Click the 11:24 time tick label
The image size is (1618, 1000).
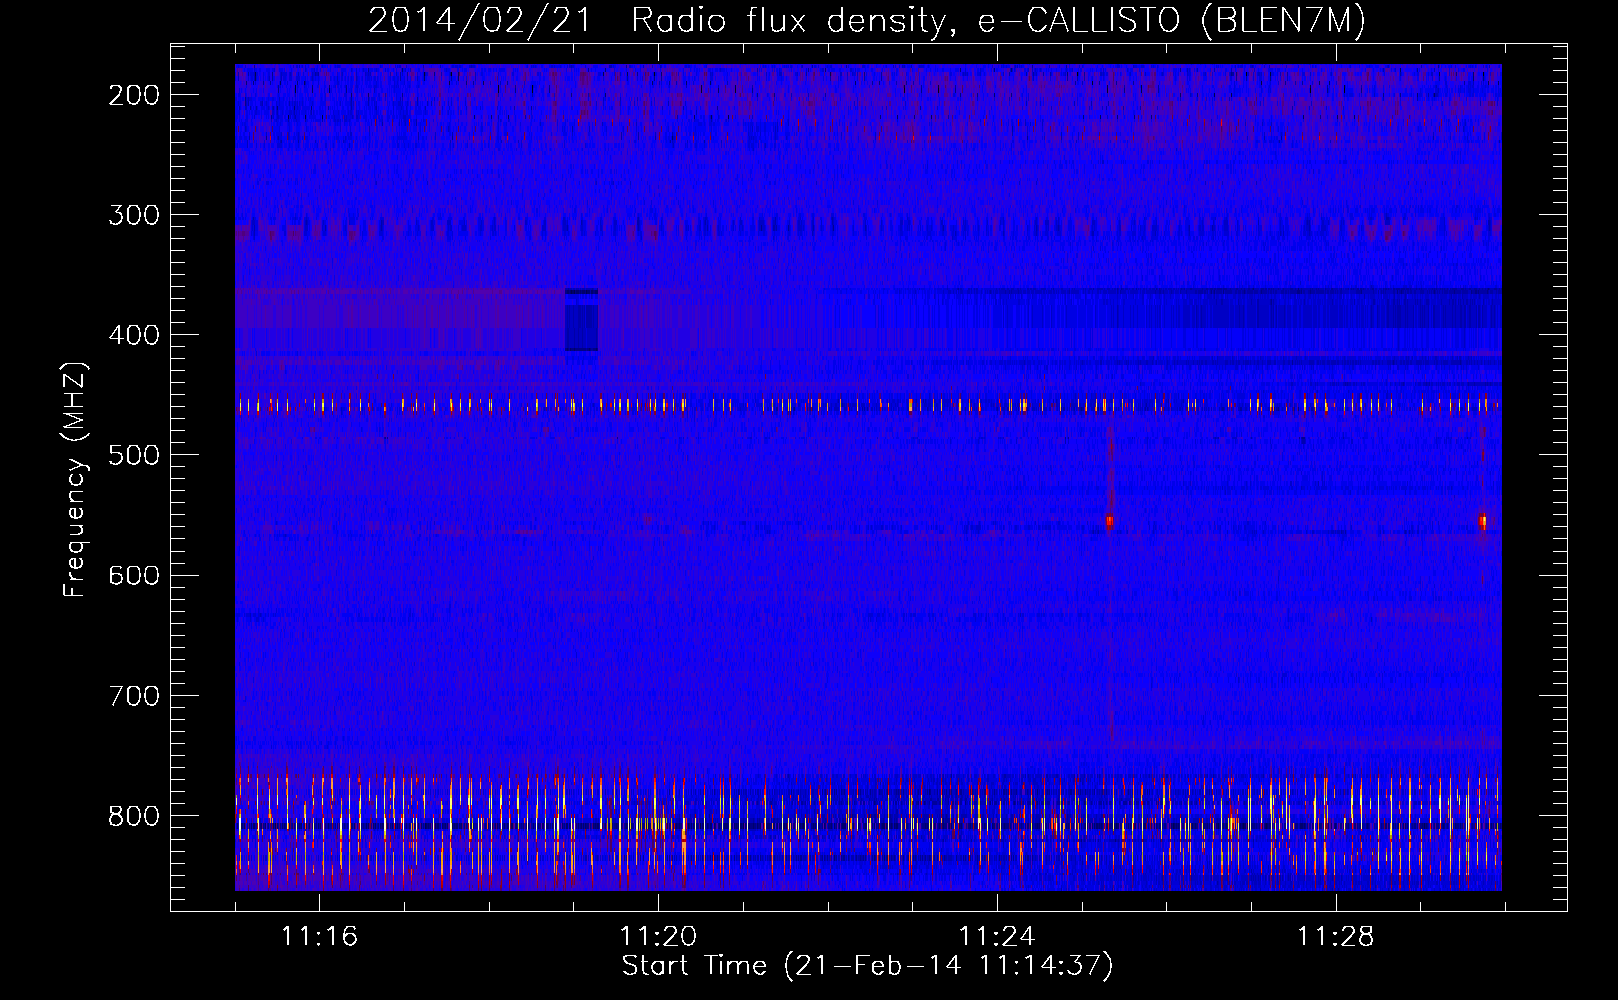point(997,936)
